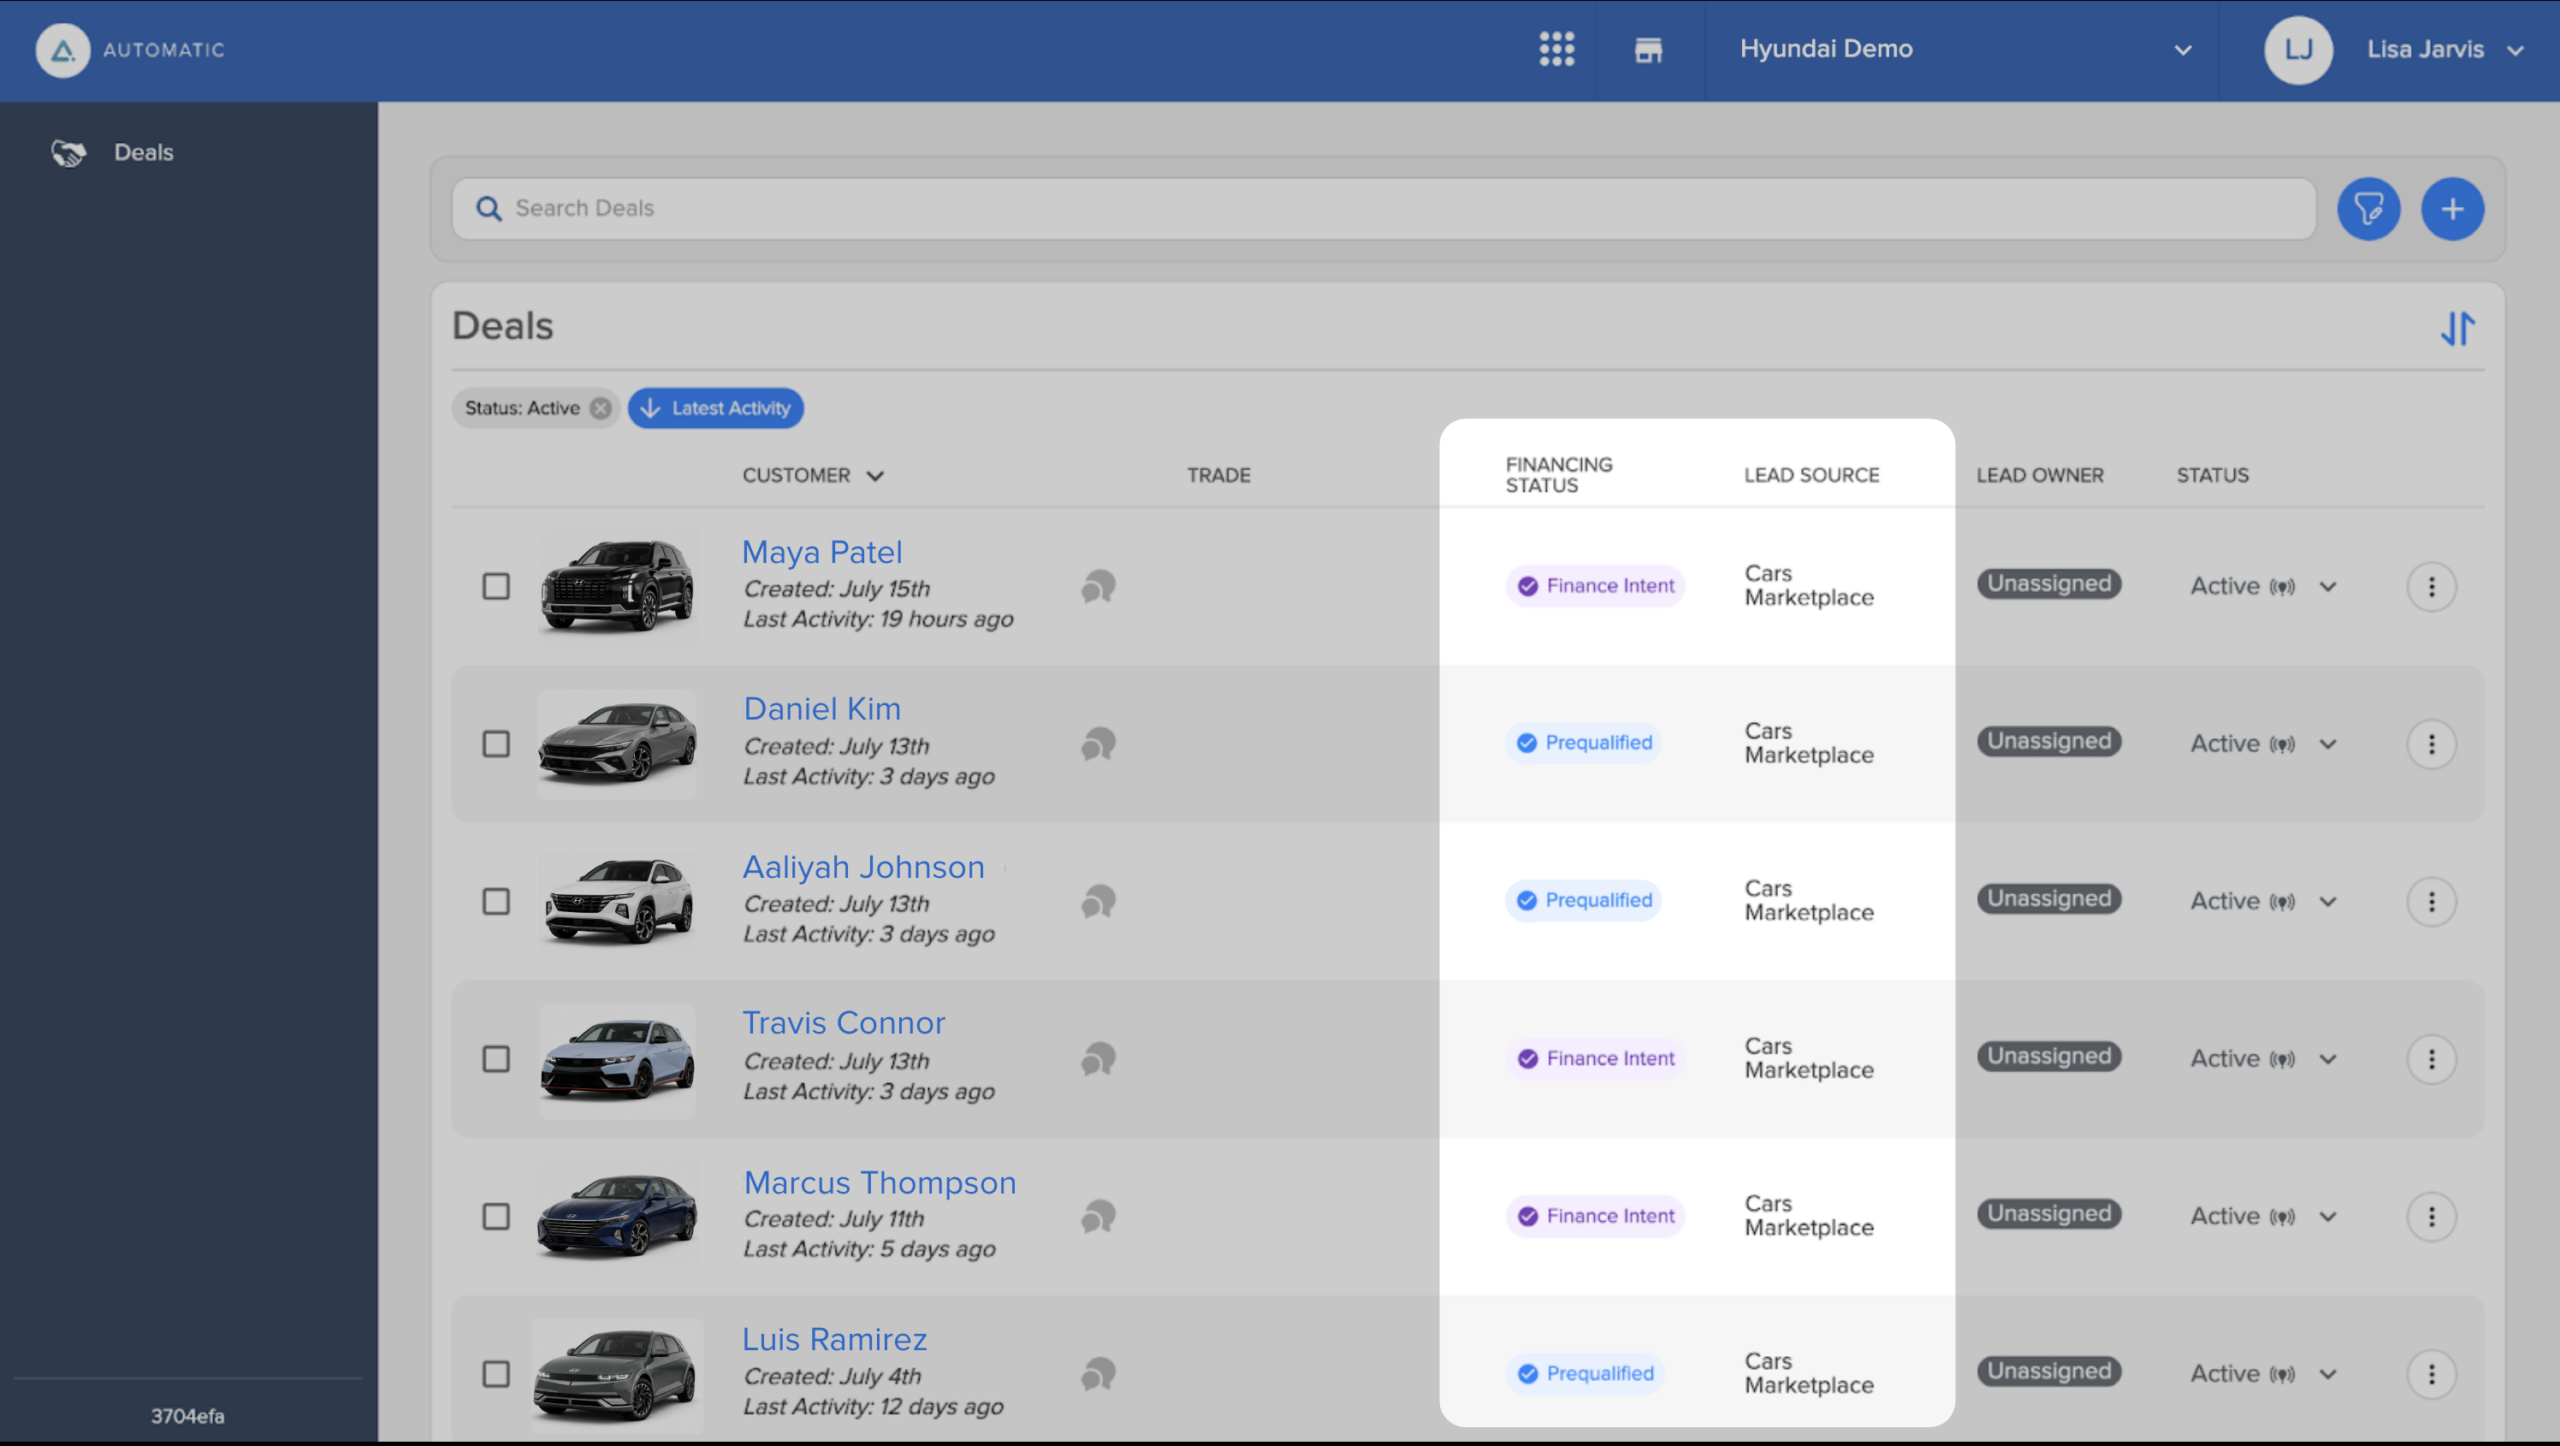The width and height of the screenshot is (2560, 1446).
Task: Open Deals in the sidebar
Action: point(143,152)
